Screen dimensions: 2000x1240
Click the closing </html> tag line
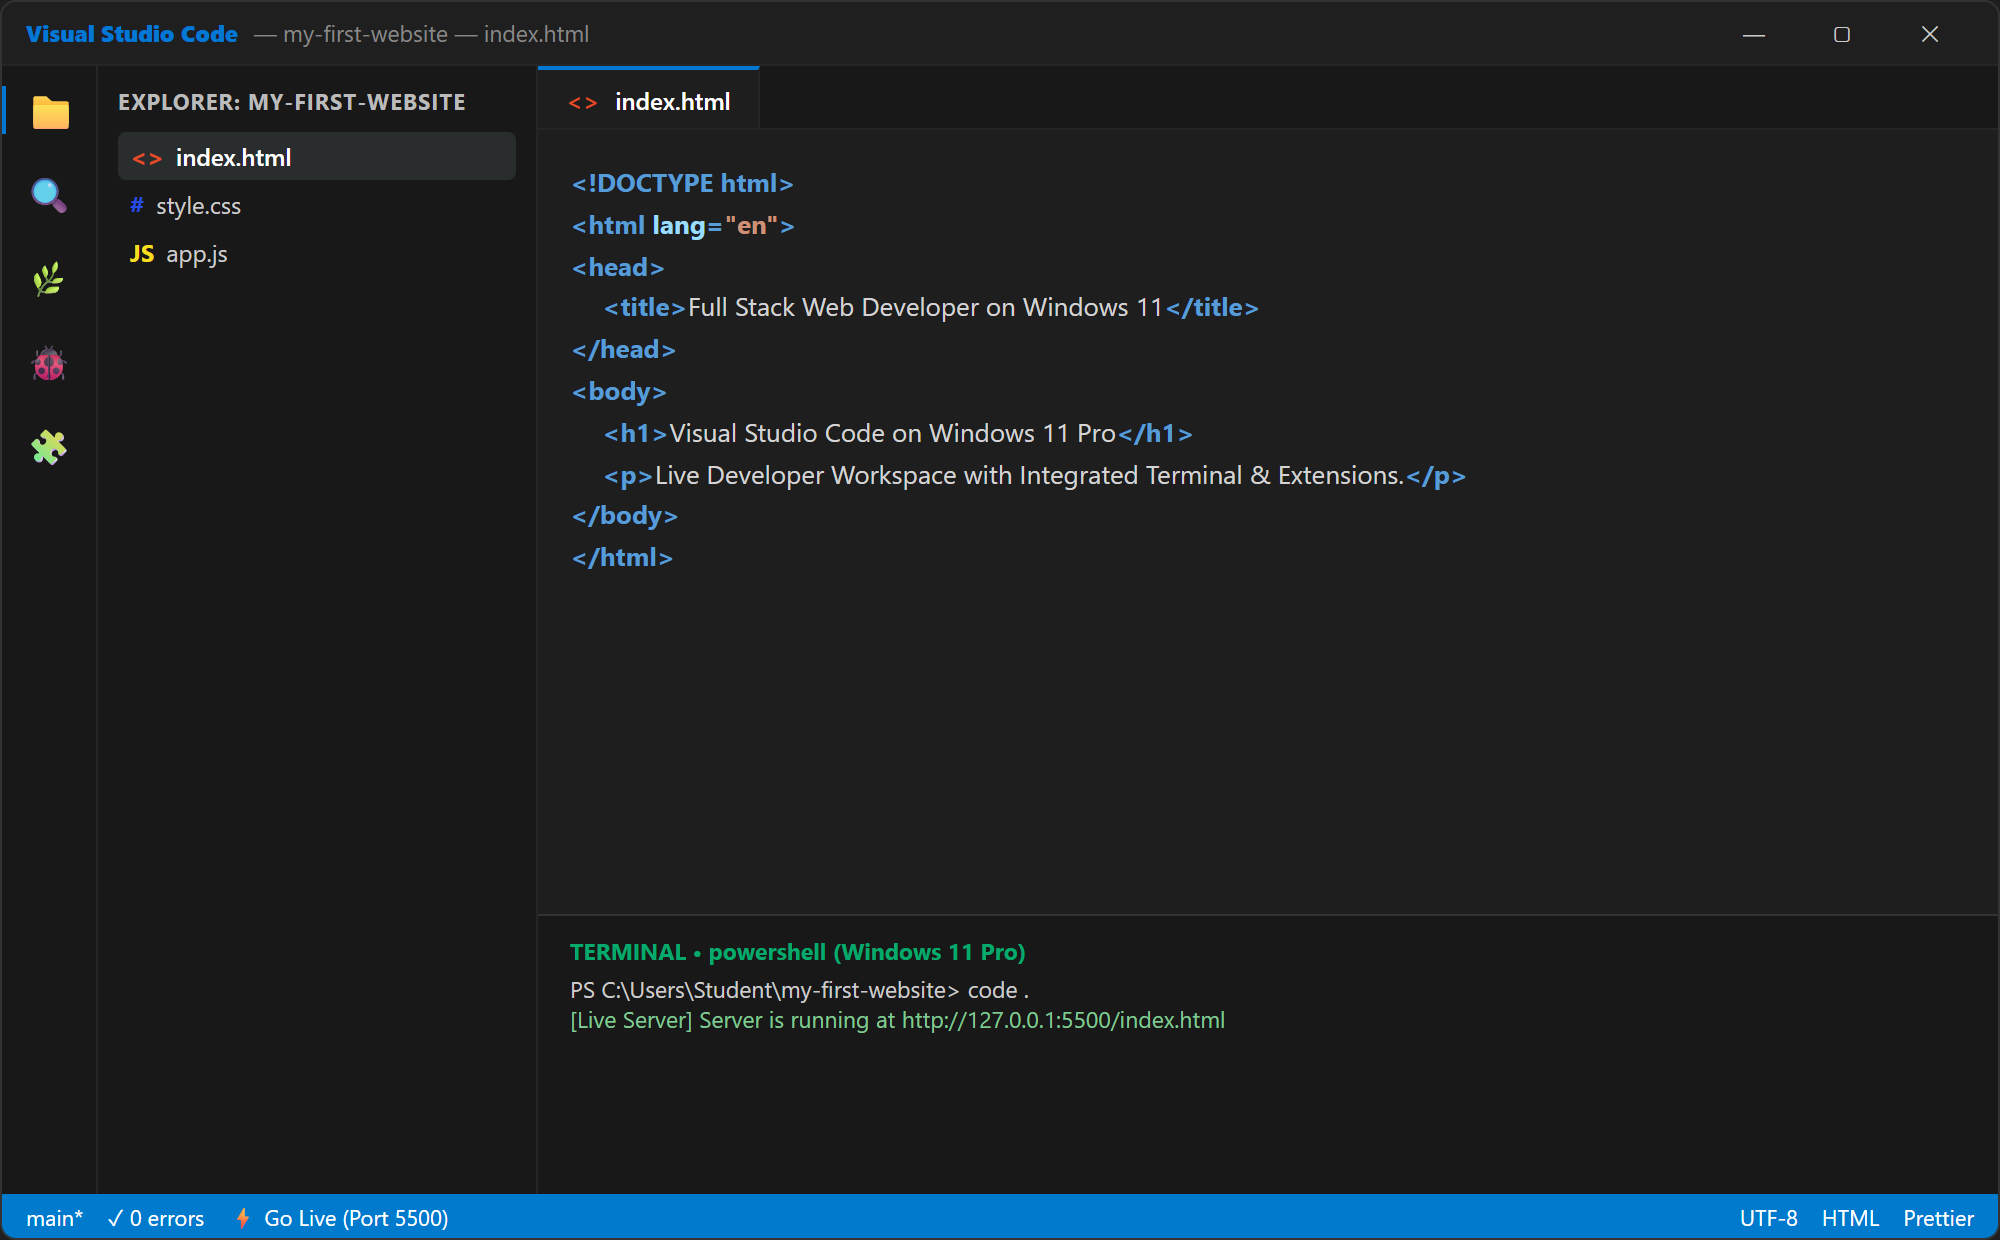622,557
